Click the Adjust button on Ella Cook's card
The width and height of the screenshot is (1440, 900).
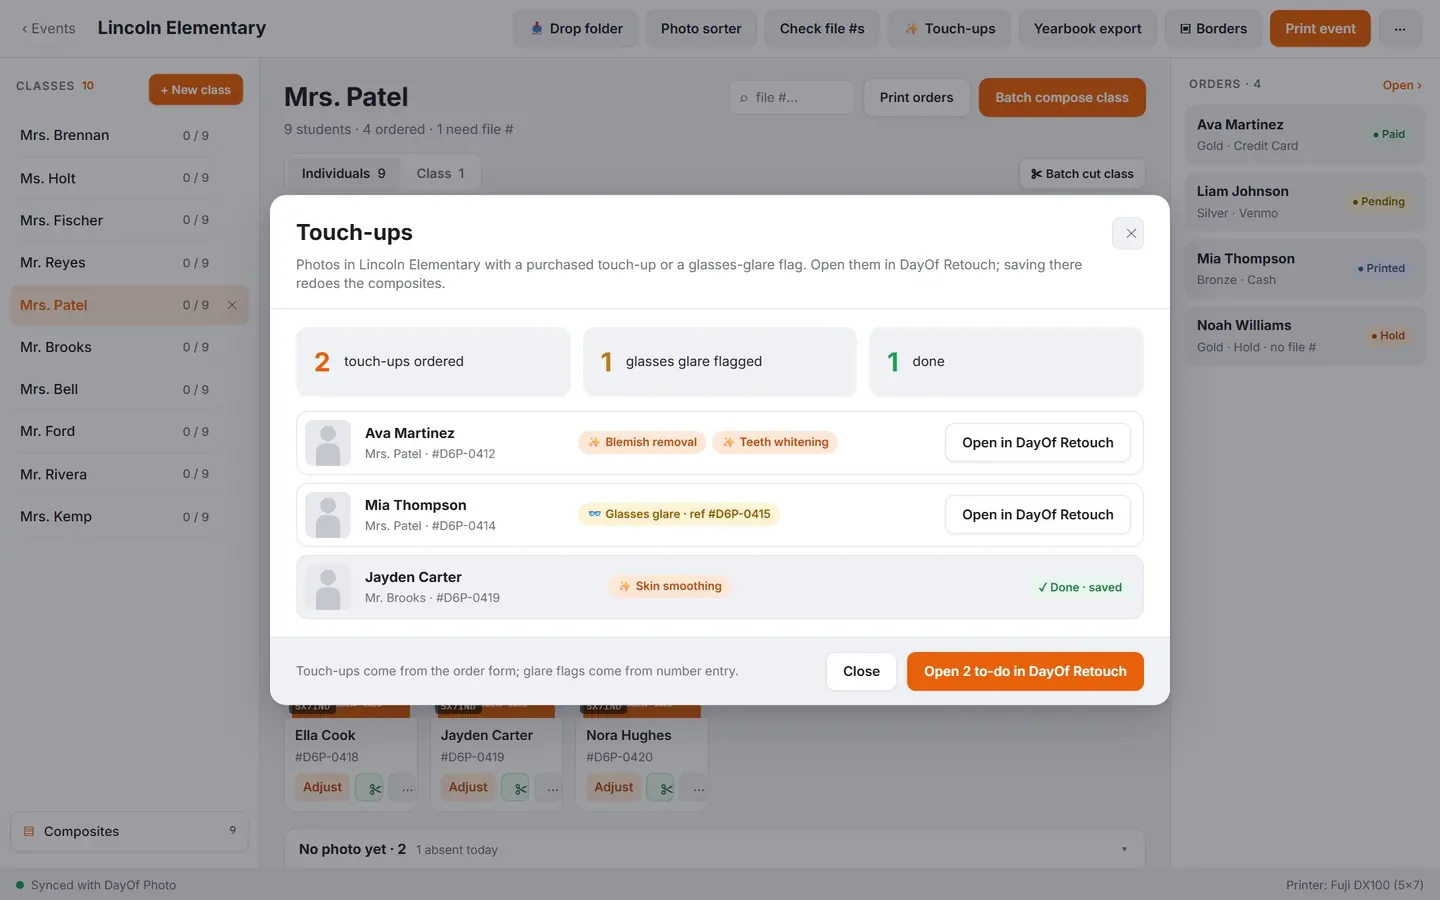coord(322,787)
